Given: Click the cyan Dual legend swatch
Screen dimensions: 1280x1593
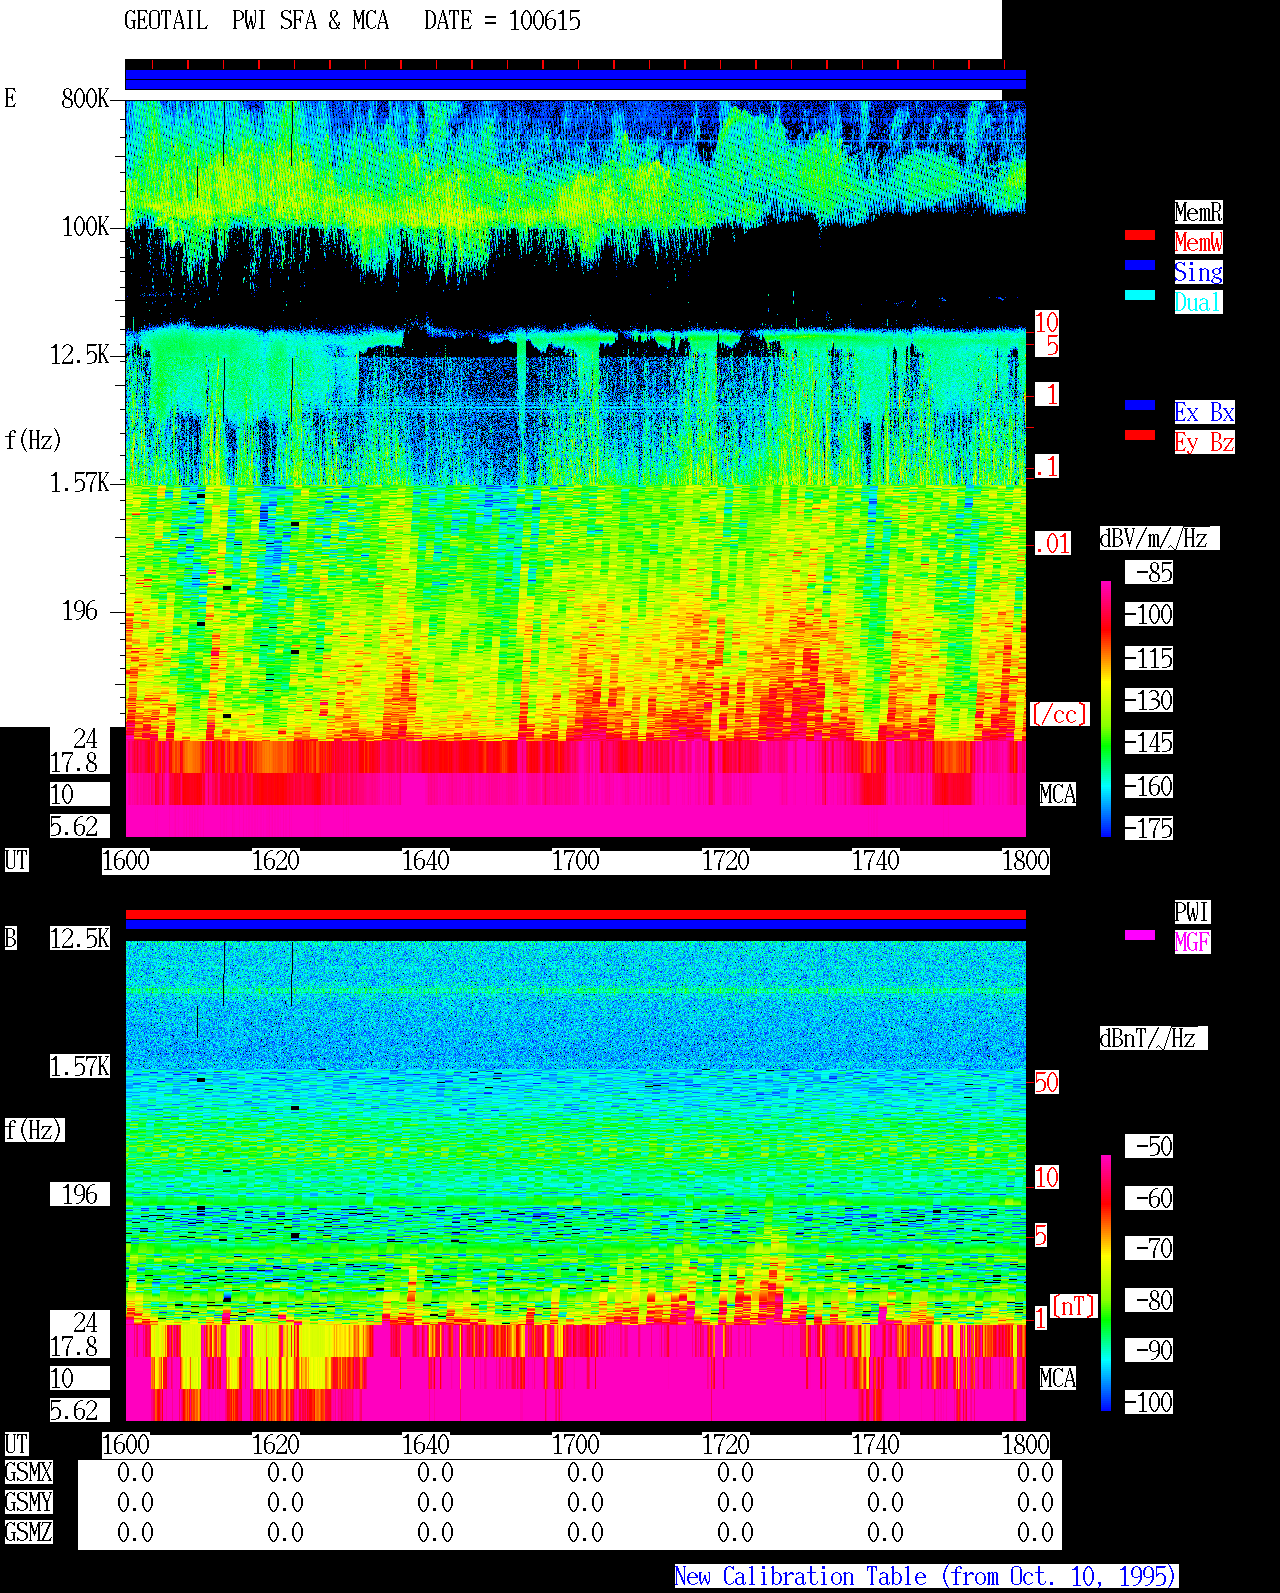Looking at the screenshot, I should (x=1140, y=295).
